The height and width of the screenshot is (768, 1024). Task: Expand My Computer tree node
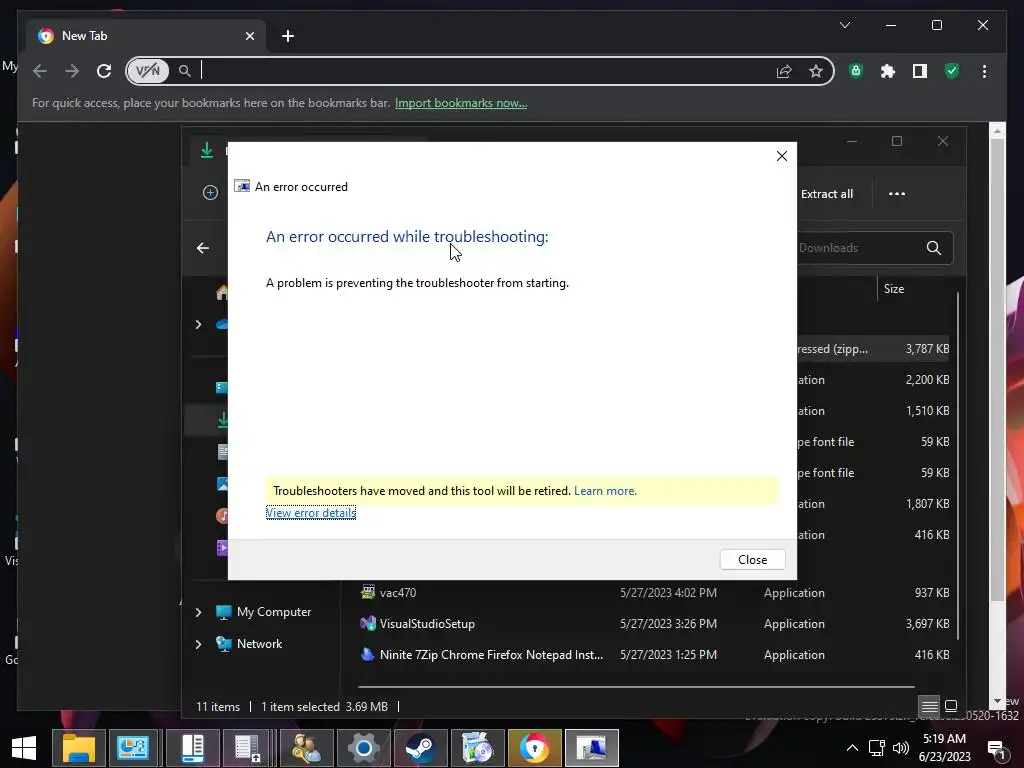(x=199, y=612)
